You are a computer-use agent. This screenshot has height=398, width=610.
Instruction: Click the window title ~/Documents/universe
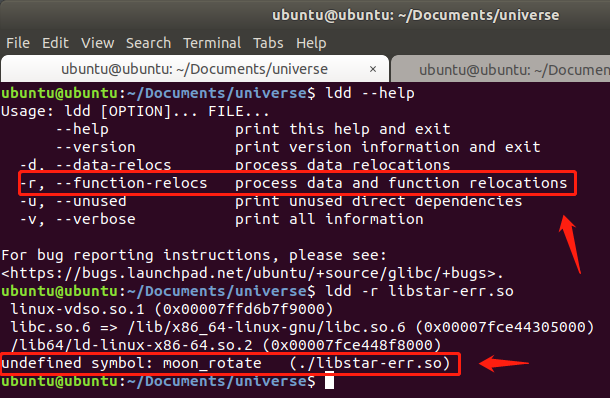(416, 15)
